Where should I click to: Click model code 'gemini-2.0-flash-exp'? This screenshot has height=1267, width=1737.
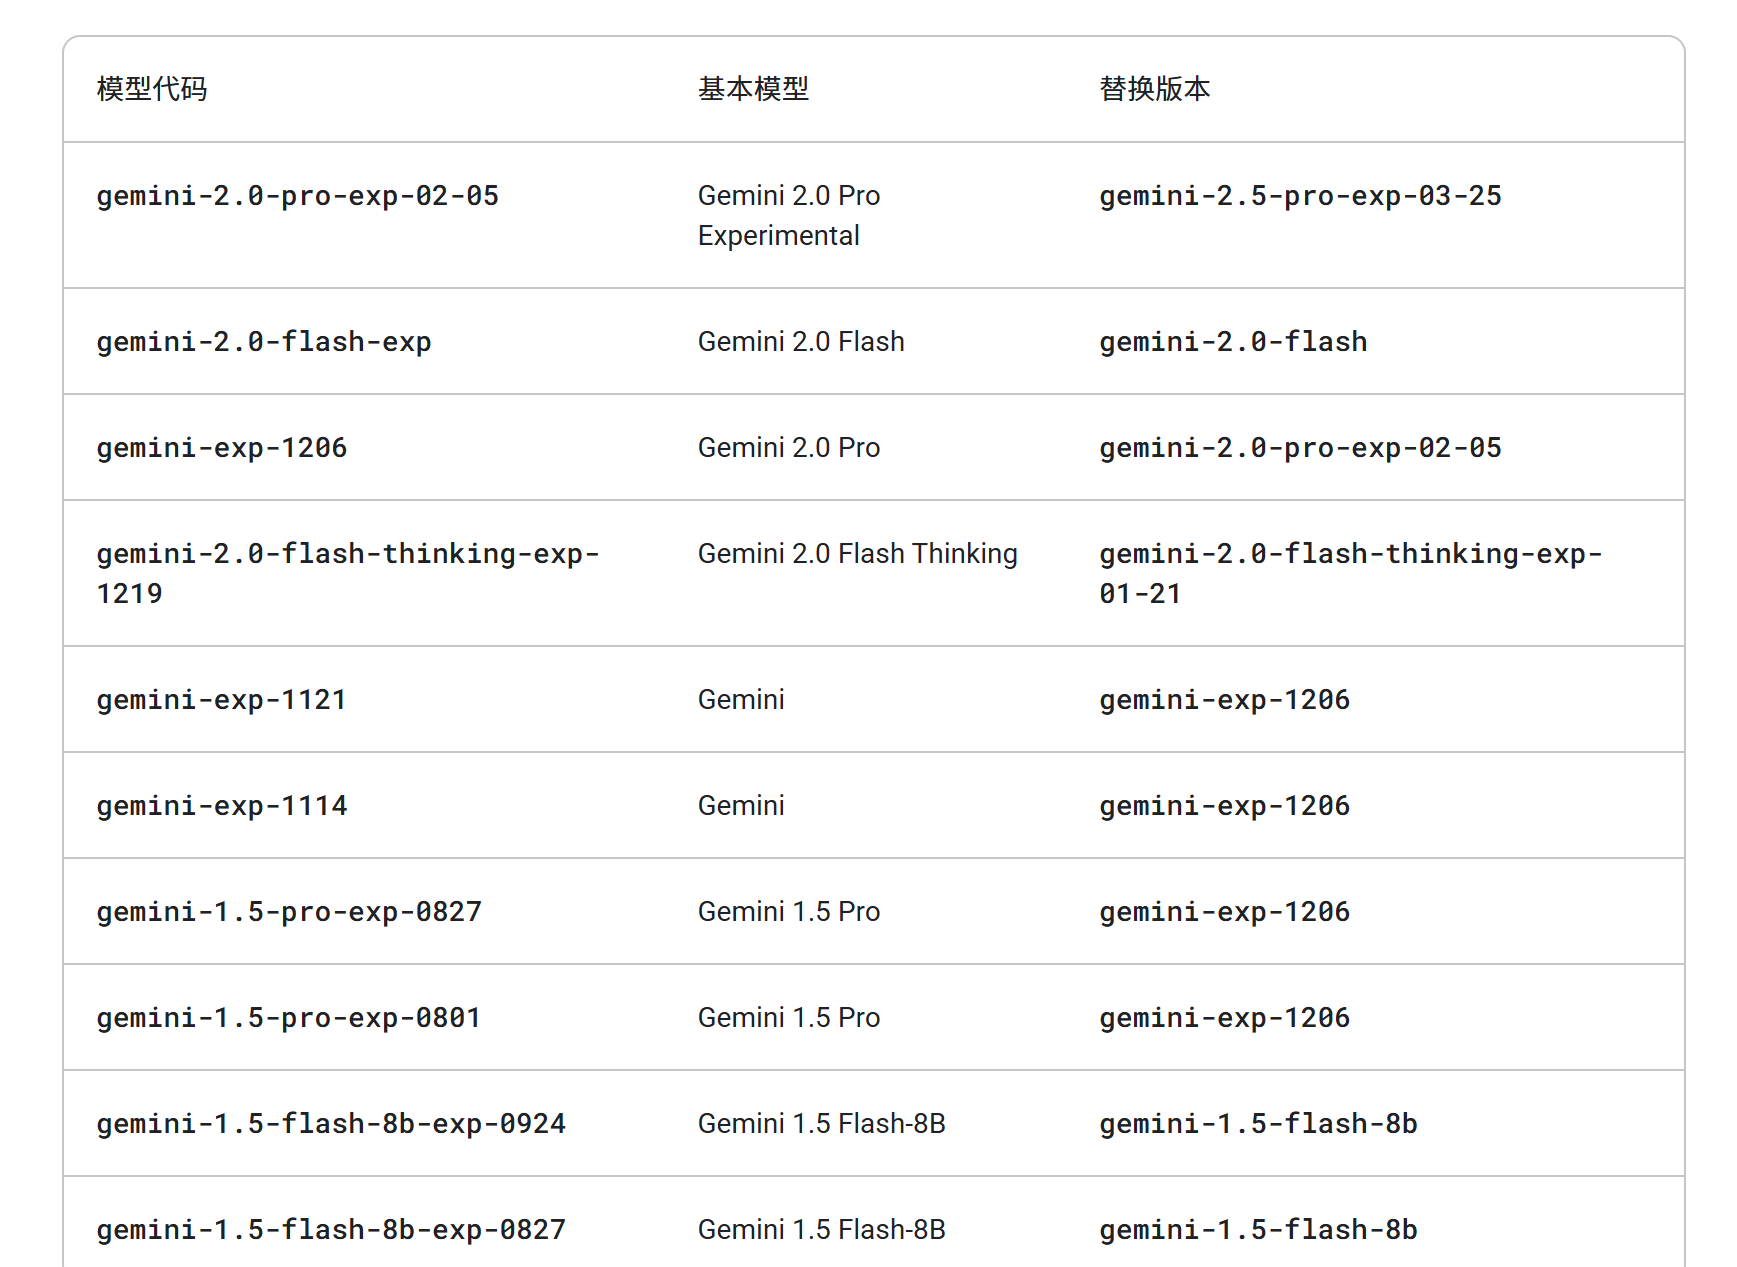tap(264, 342)
